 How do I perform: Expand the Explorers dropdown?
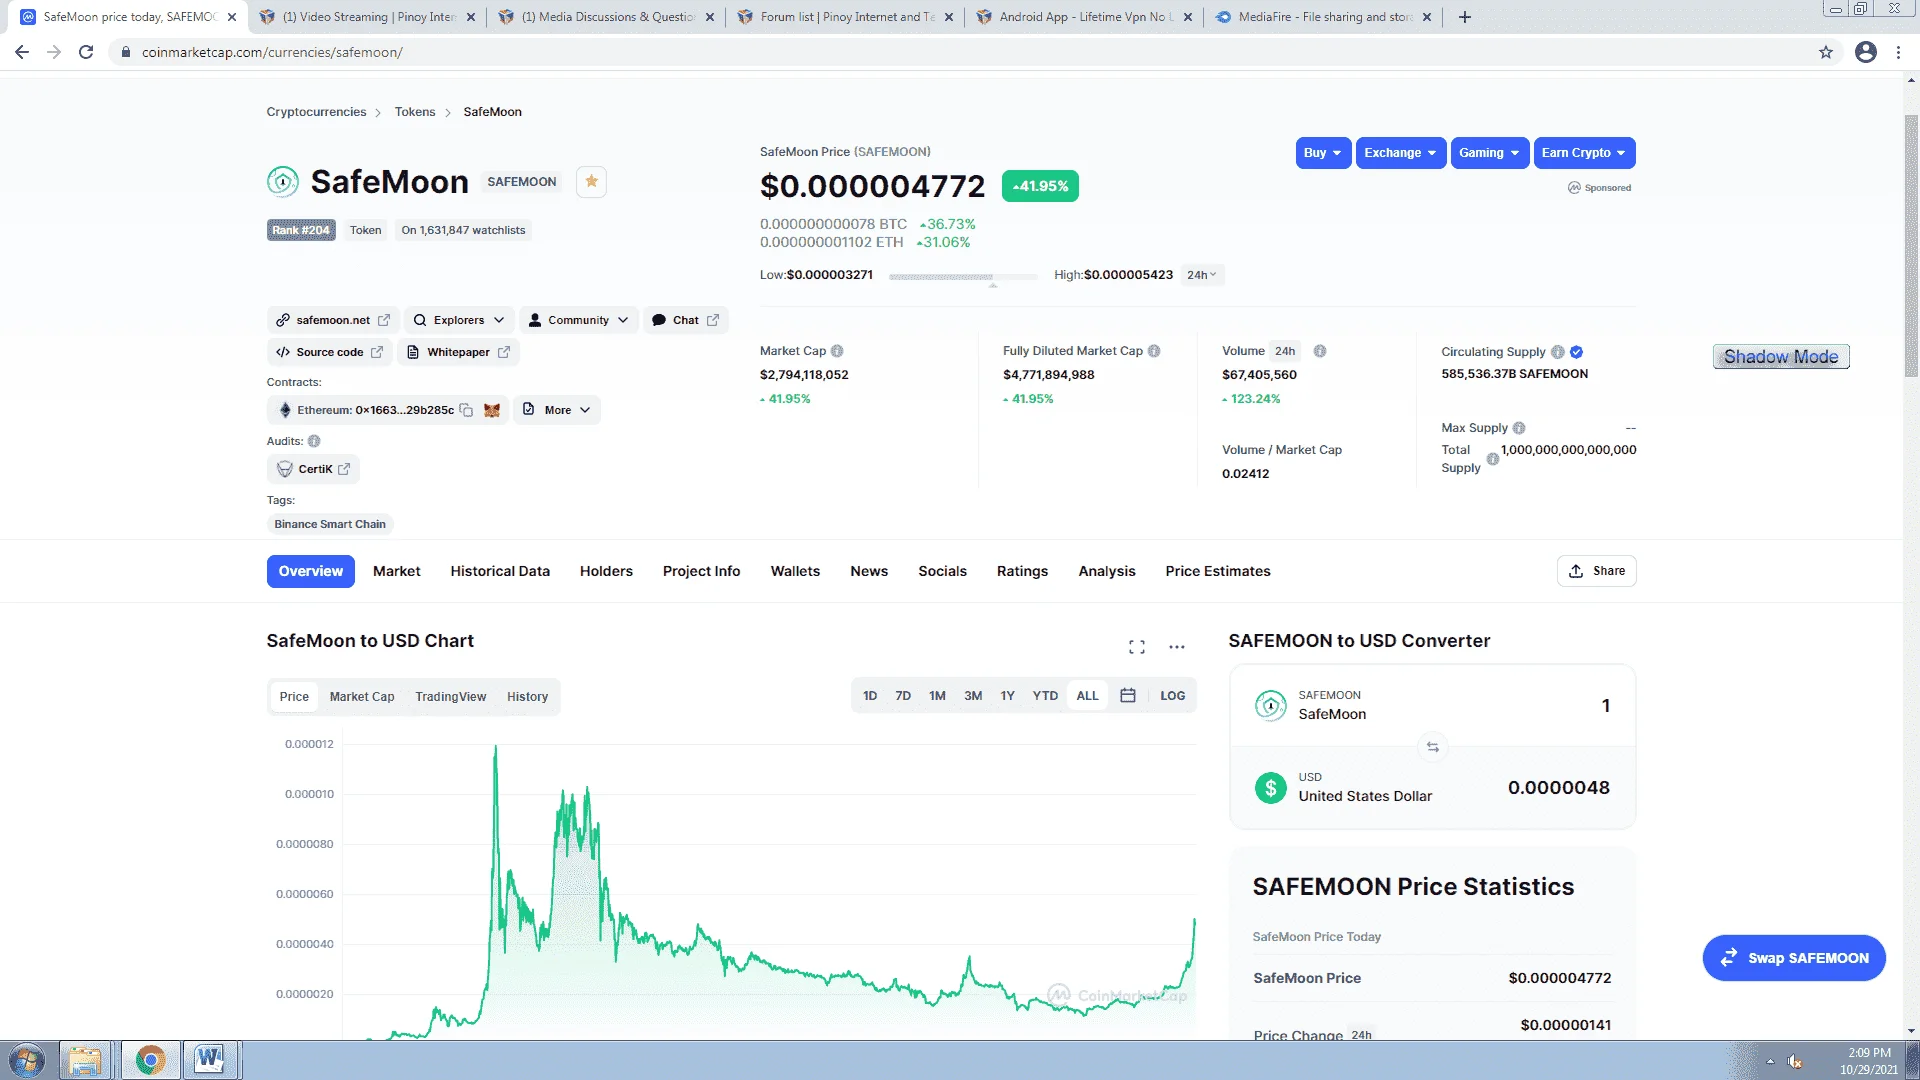[x=459, y=320]
